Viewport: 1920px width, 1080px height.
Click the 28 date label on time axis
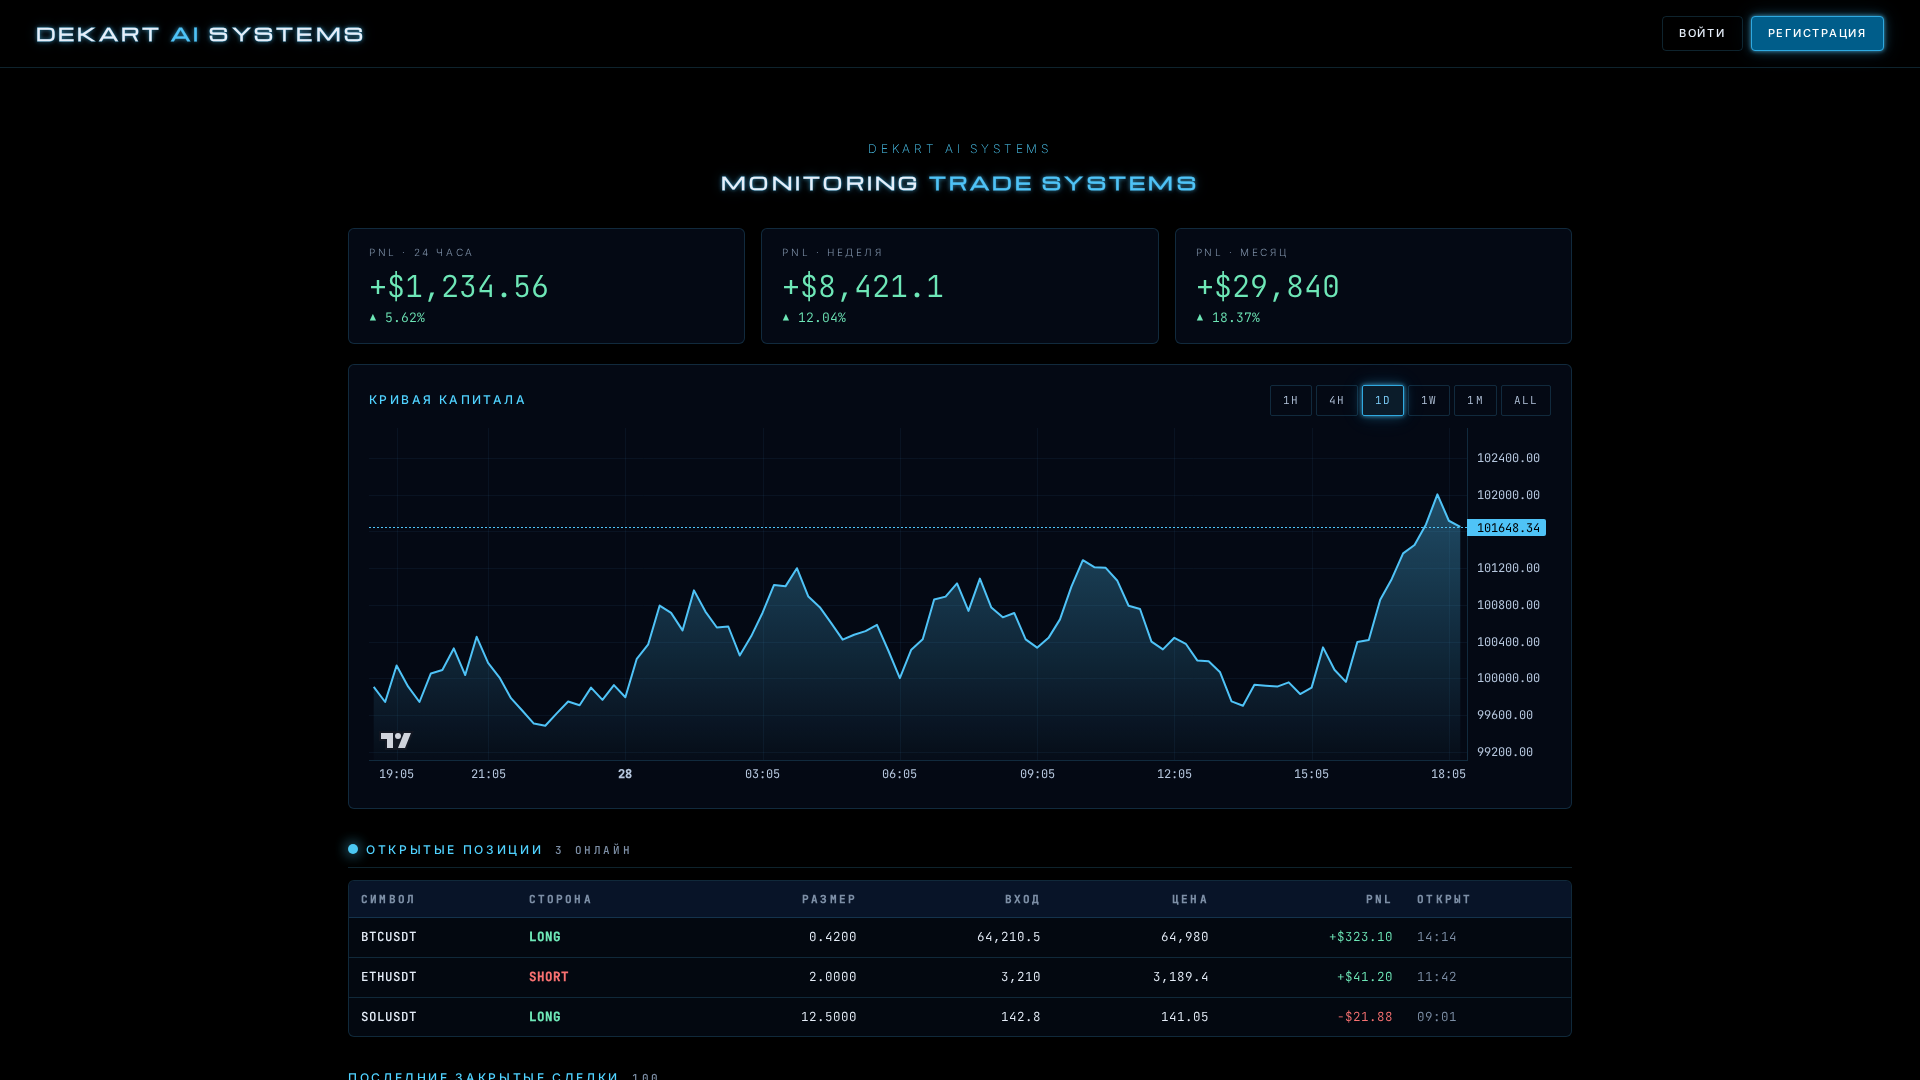[625, 774]
